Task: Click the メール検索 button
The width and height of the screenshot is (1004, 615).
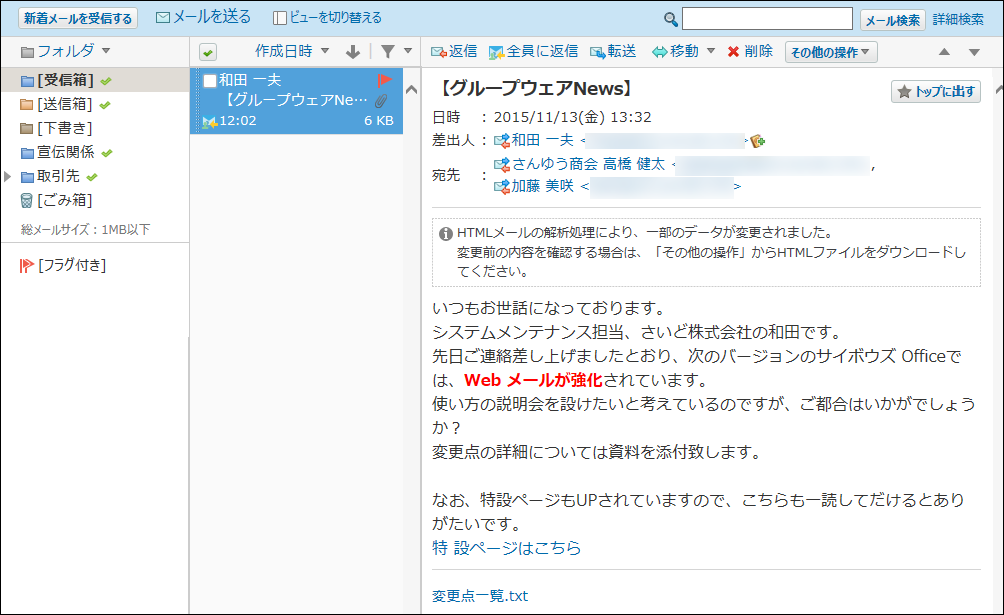Action: point(893,20)
